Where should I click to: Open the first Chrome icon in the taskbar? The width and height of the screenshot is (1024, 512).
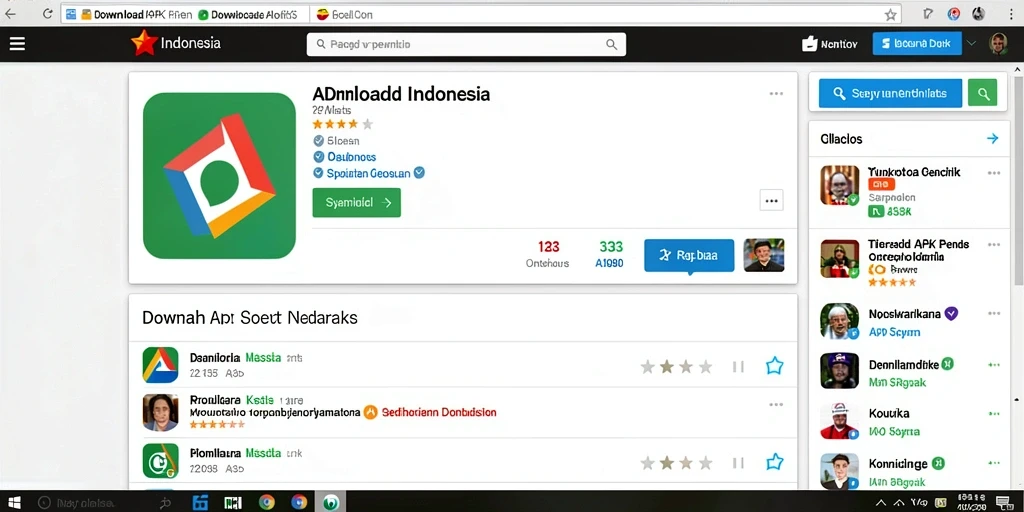[x=266, y=502]
